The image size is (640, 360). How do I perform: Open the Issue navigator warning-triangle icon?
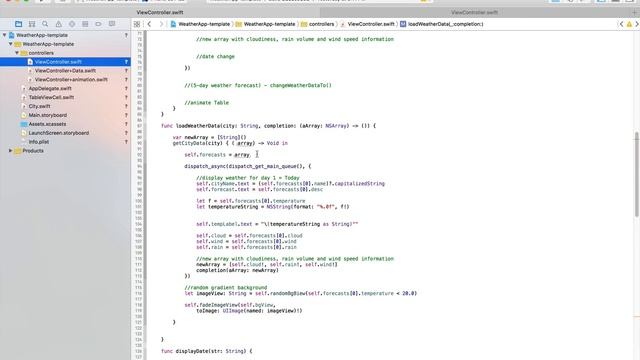(58, 24)
